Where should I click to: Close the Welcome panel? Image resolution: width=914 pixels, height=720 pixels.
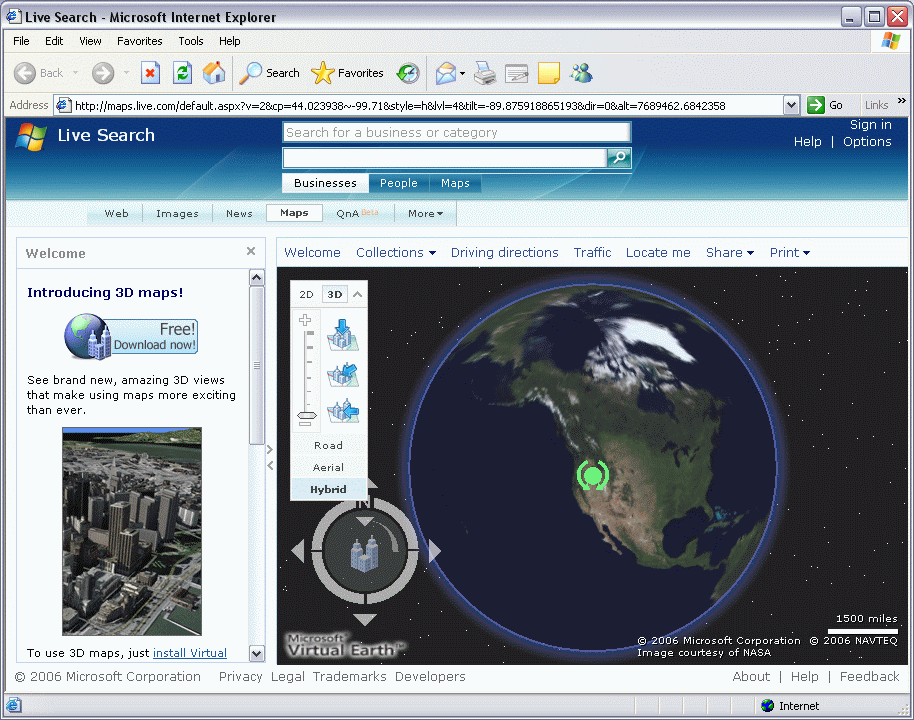(x=251, y=252)
